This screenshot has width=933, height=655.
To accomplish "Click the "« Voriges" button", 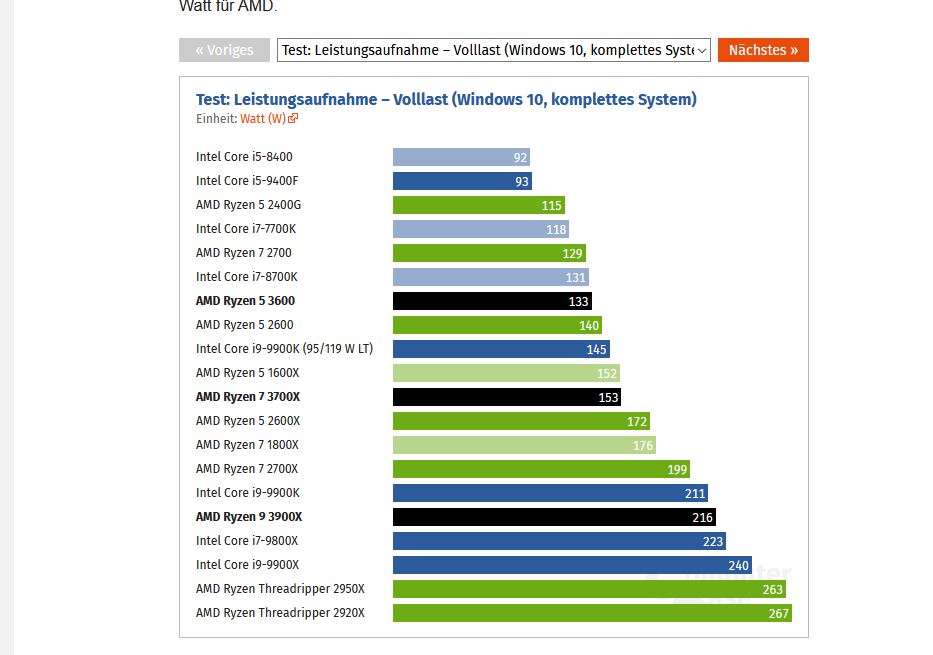I will click(x=224, y=50).
